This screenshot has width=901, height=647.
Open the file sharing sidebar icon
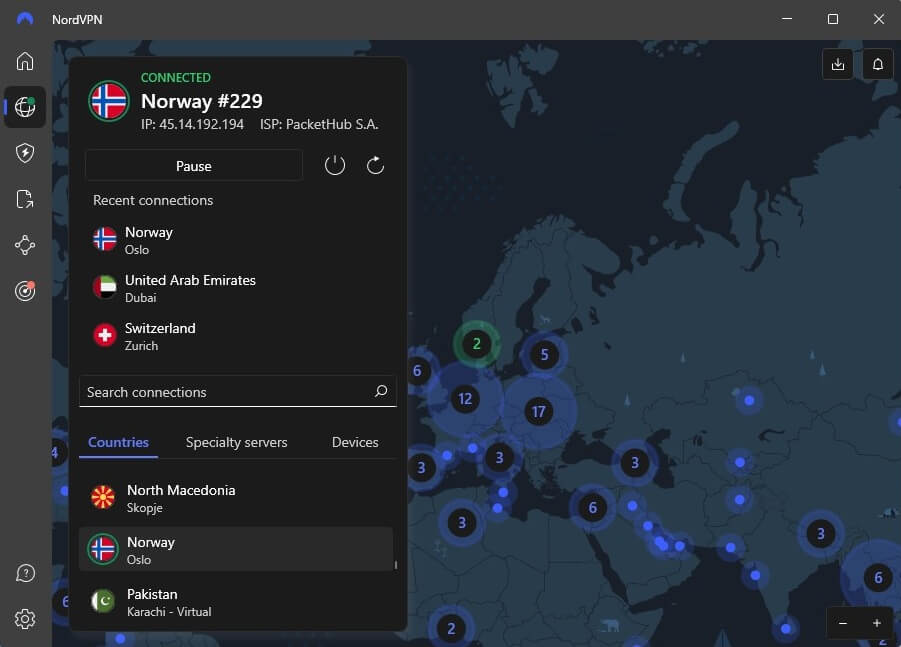[x=25, y=199]
